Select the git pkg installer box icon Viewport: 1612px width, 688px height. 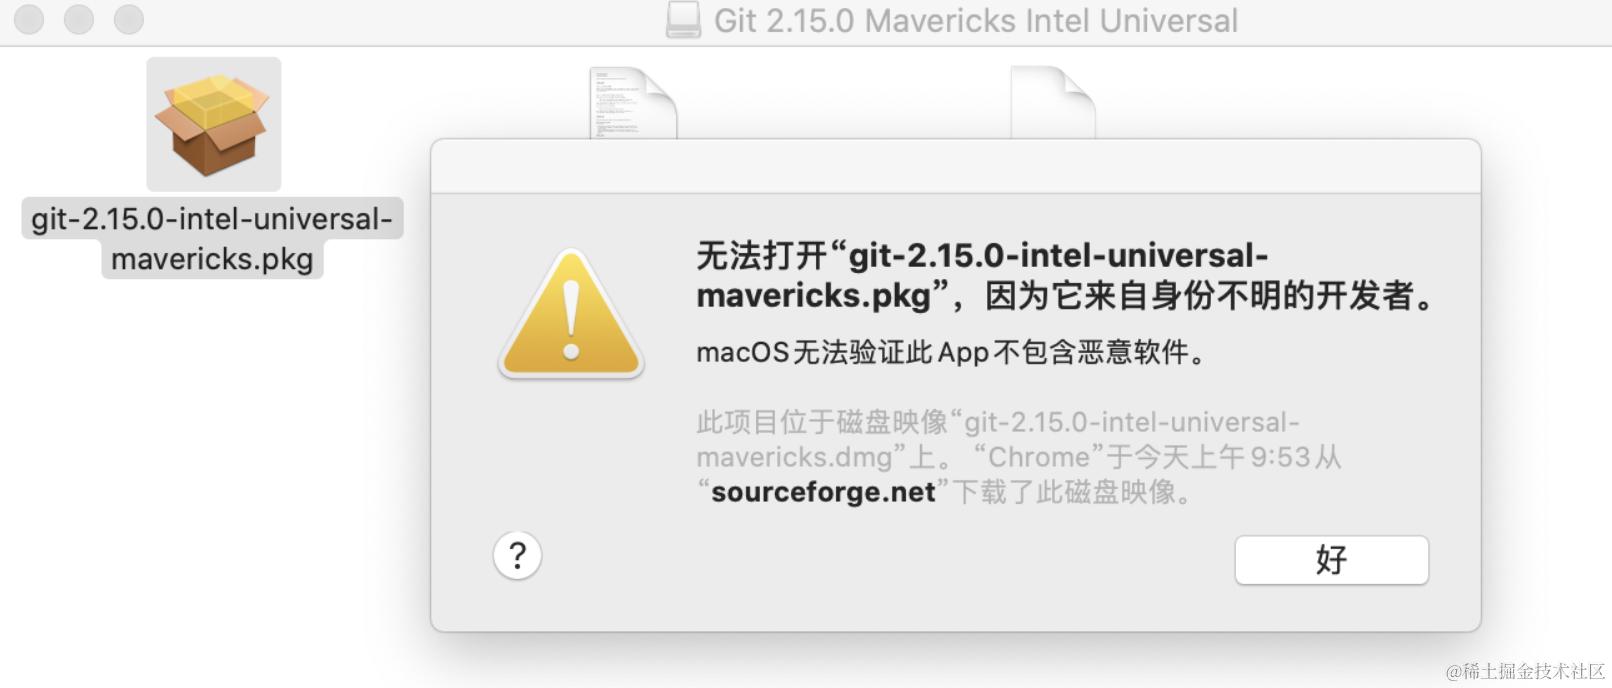click(x=213, y=124)
